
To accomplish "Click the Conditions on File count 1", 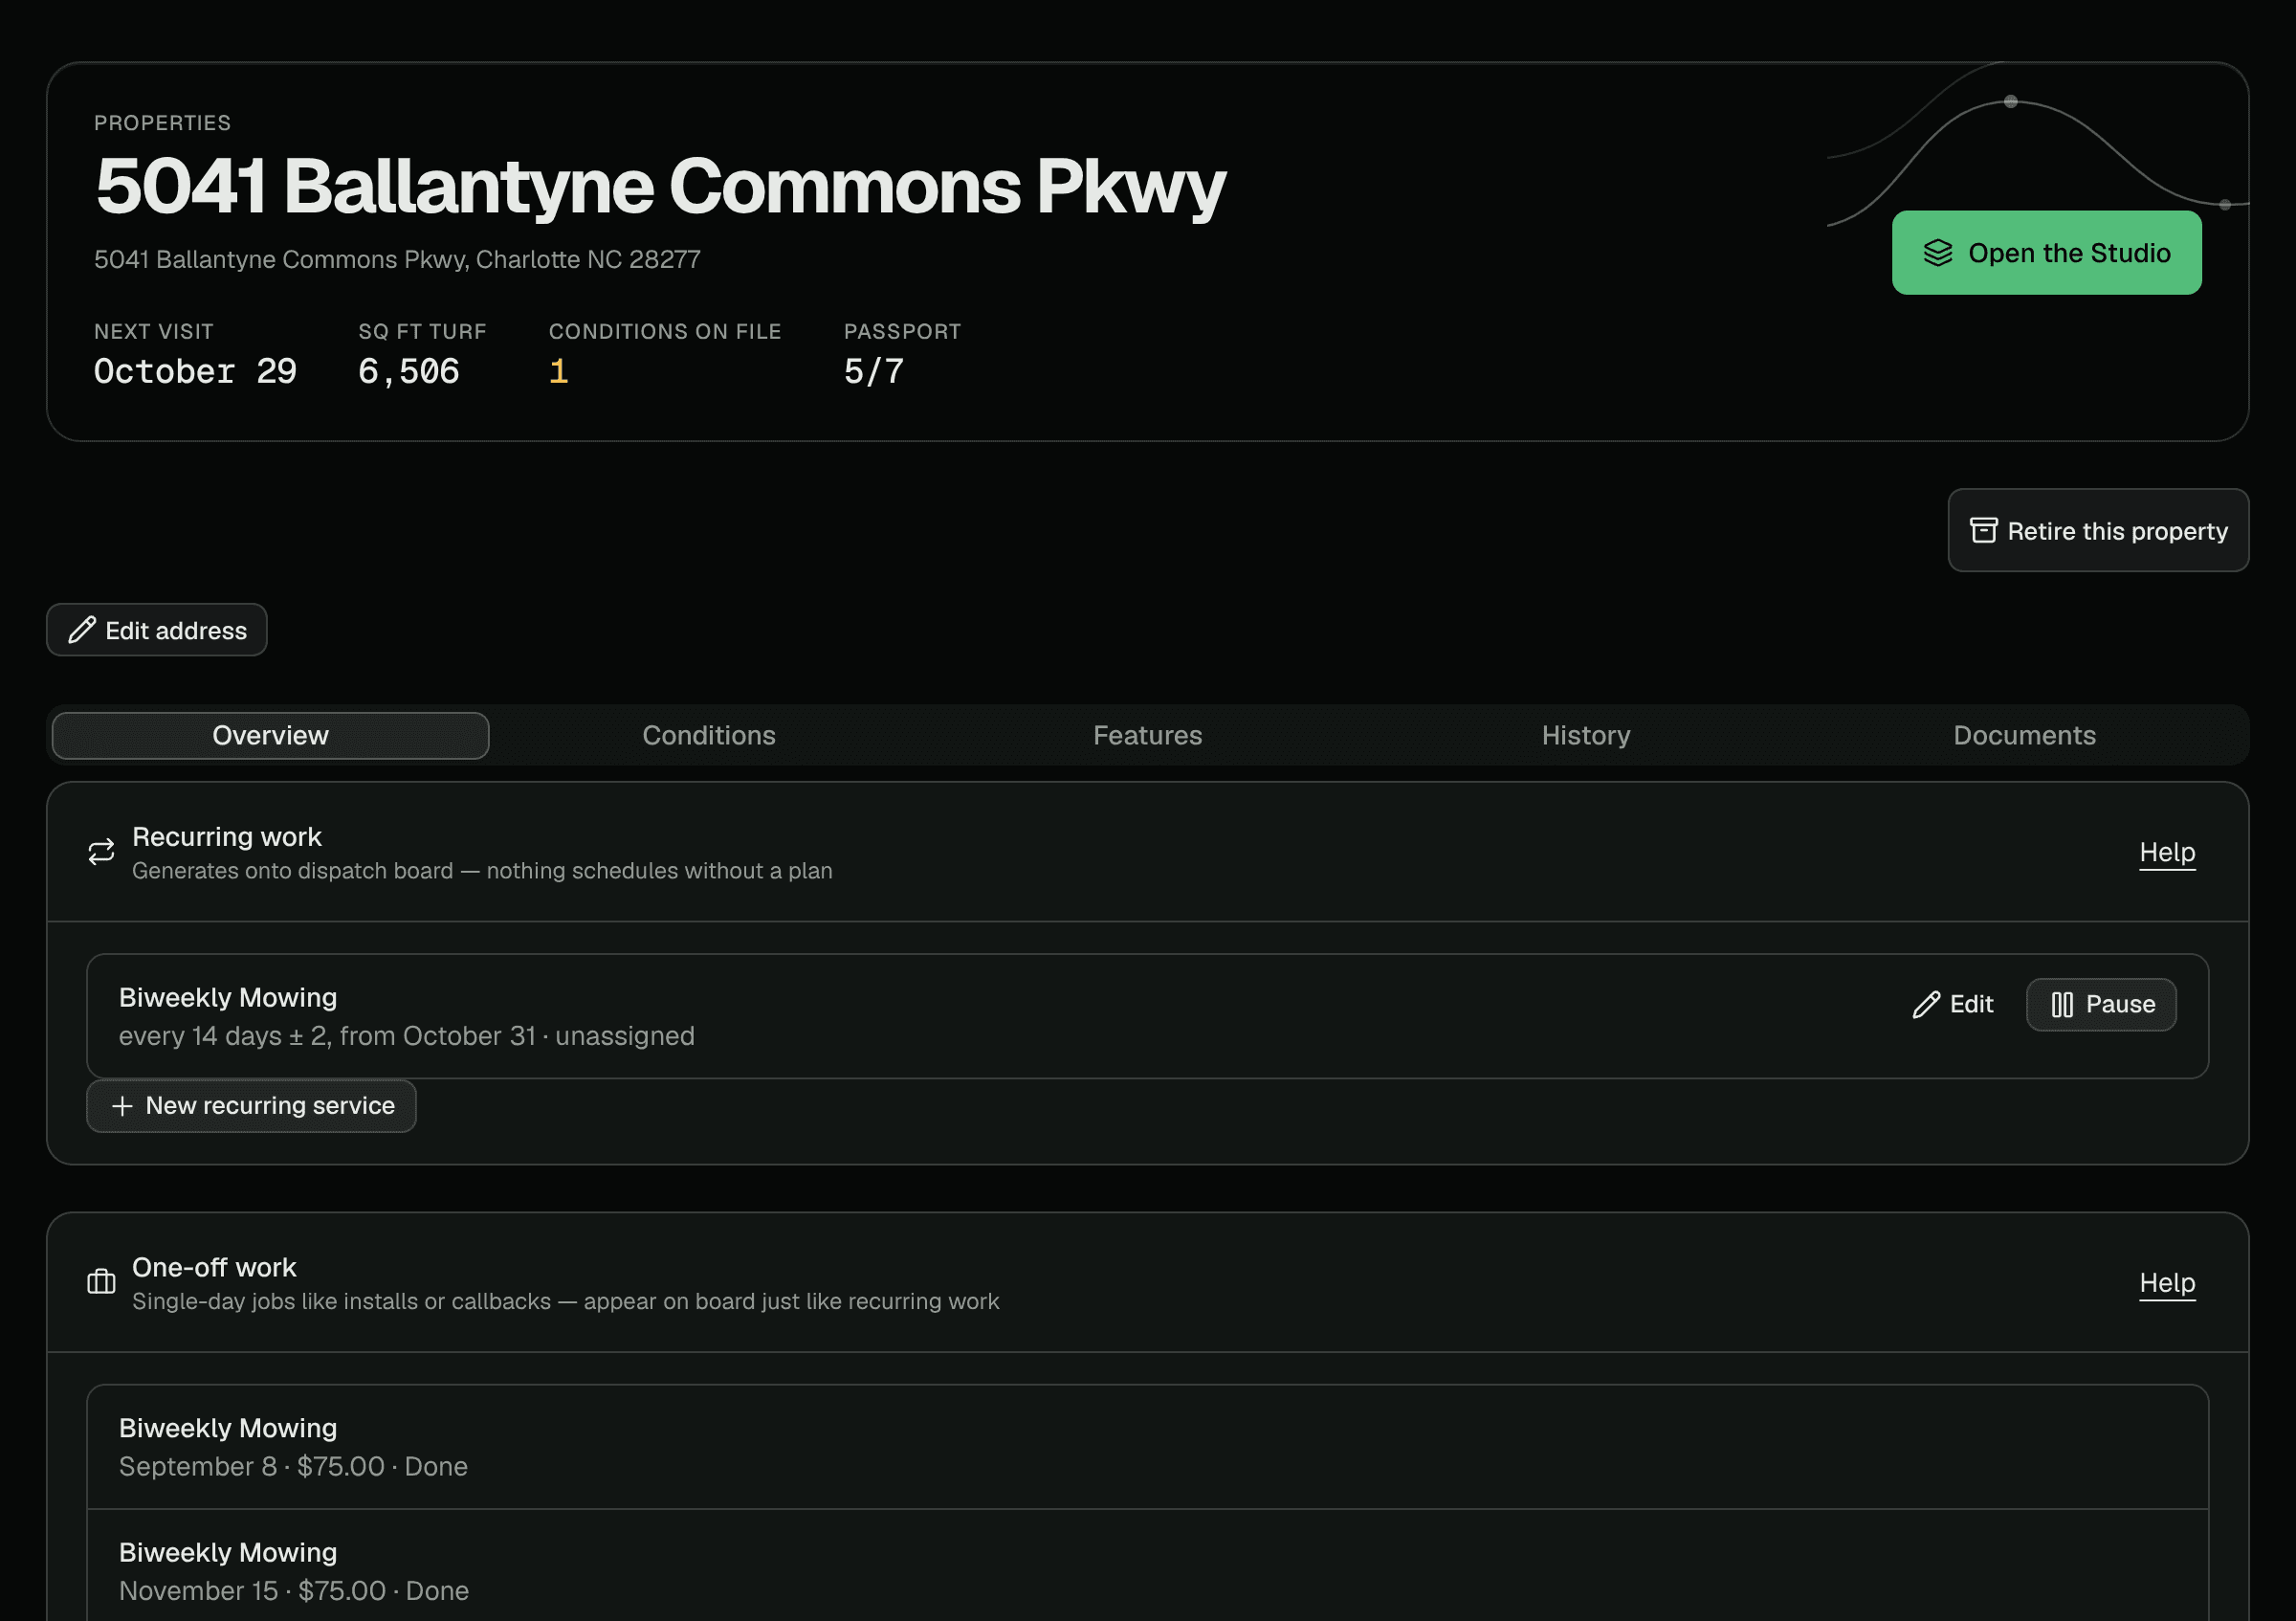I will coord(559,372).
